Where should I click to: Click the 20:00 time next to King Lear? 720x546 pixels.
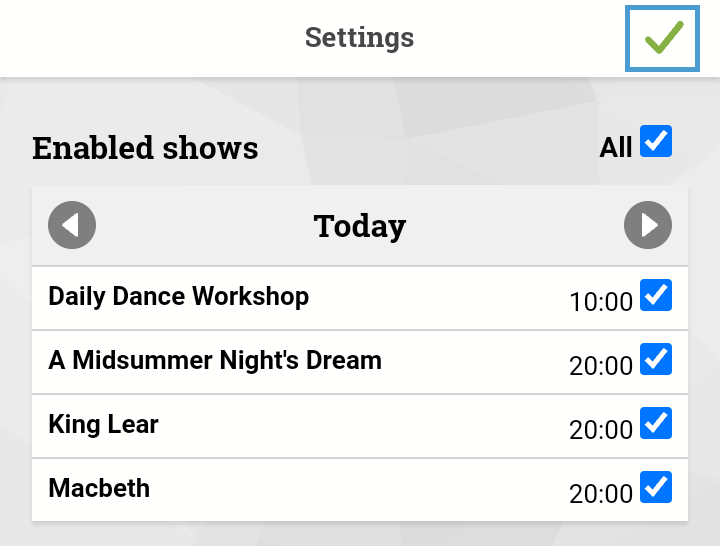(x=601, y=430)
